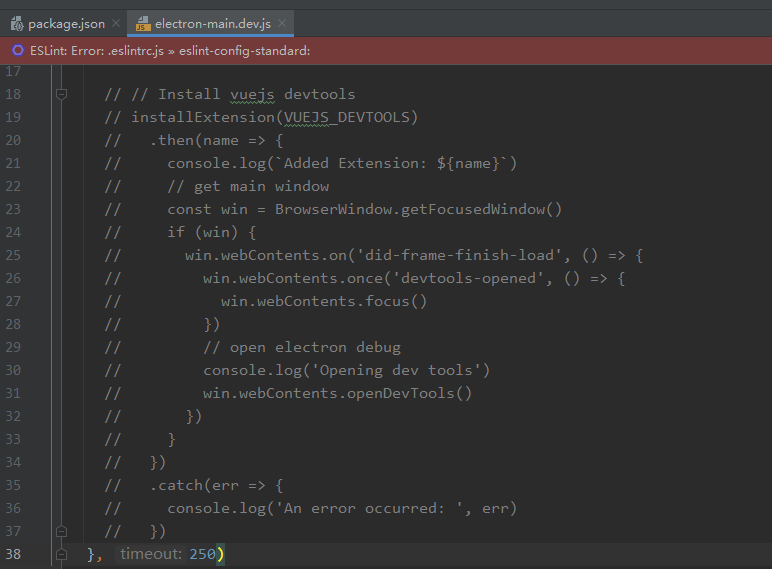Select the electron-main.dev.js tab
This screenshot has width=772, height=569.
[x=210, y=24]
